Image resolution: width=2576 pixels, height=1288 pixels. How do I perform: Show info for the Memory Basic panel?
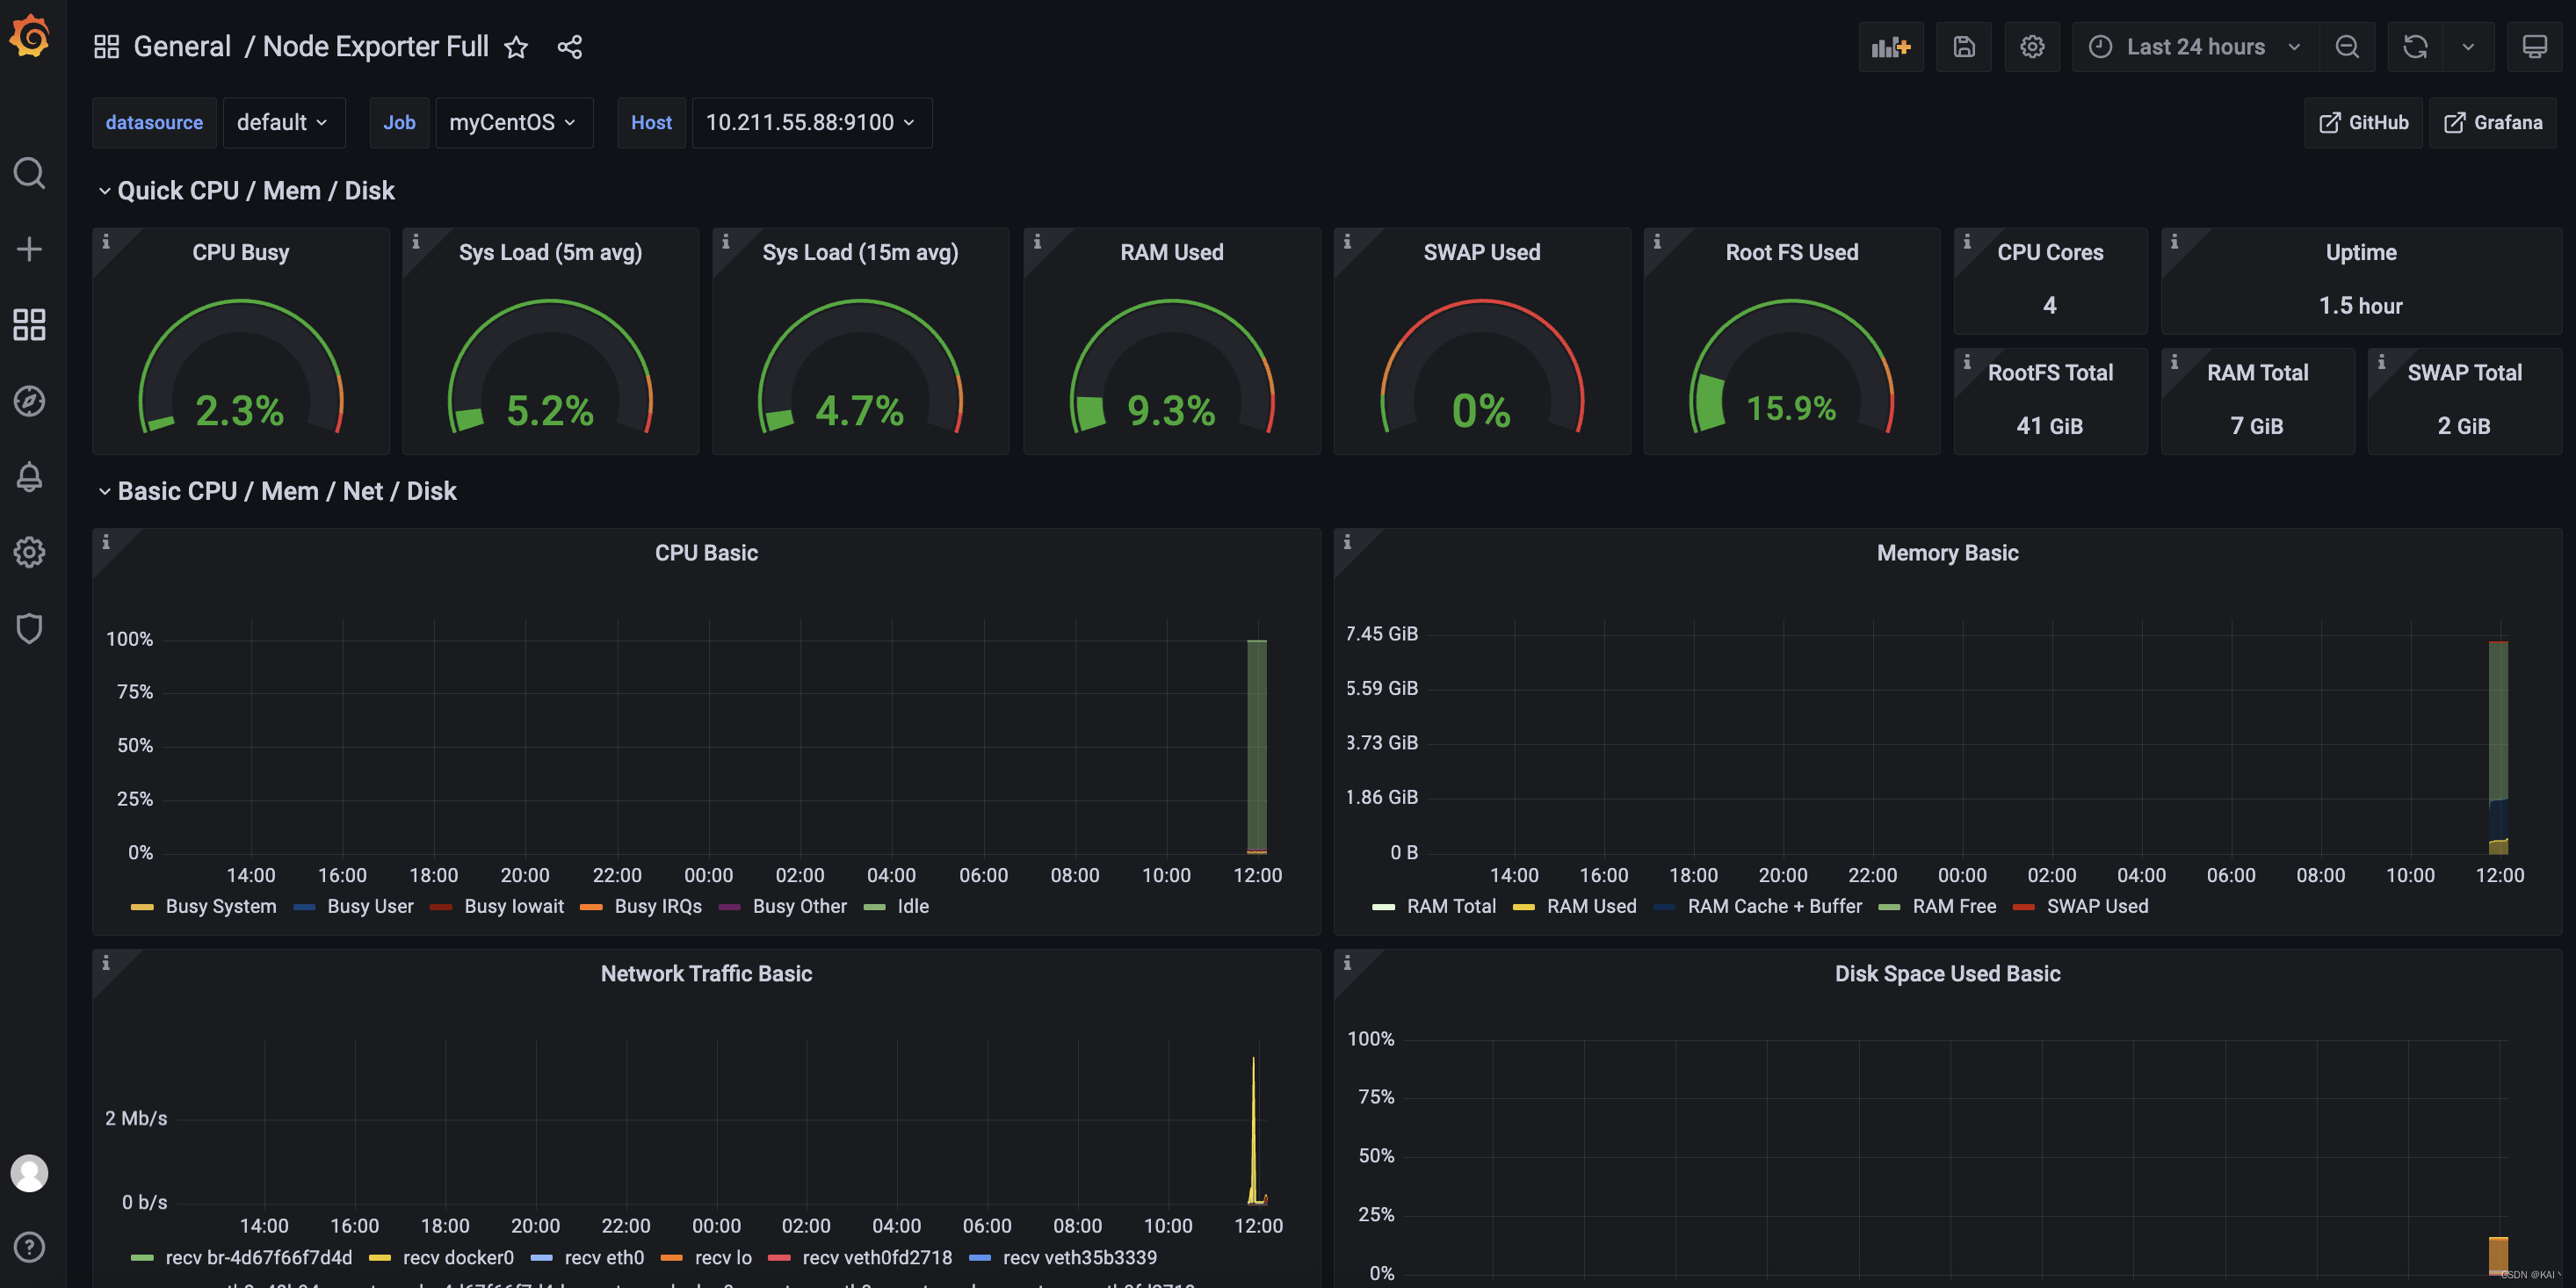tap(1347, 542)
